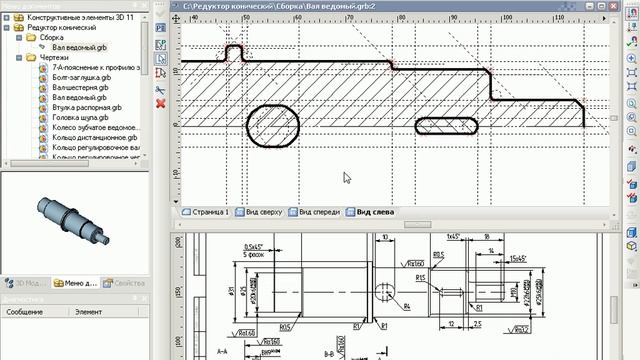Click the middle magnifier icon in the lower zoom group
640x360 pixels.
click(x=632, y=118)
